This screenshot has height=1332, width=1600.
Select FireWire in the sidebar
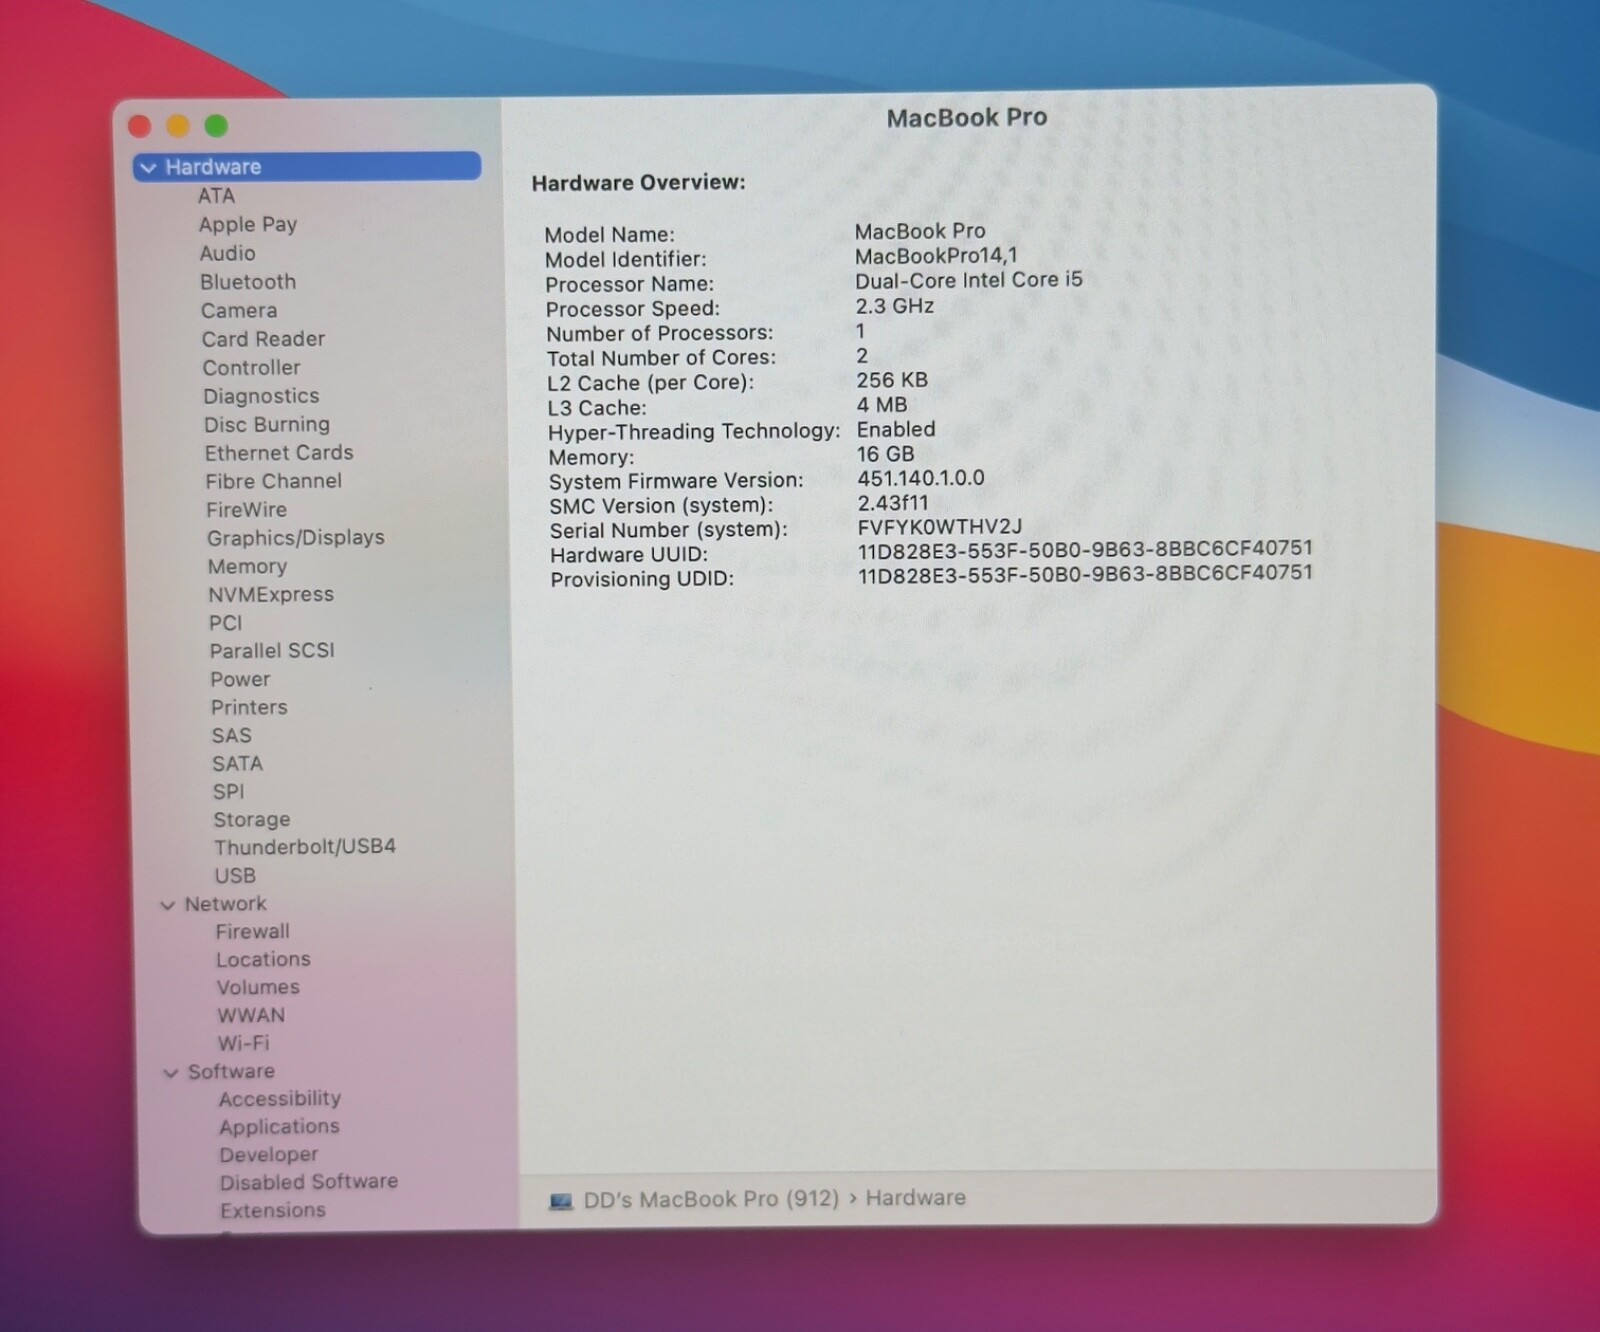pos(246,510)
